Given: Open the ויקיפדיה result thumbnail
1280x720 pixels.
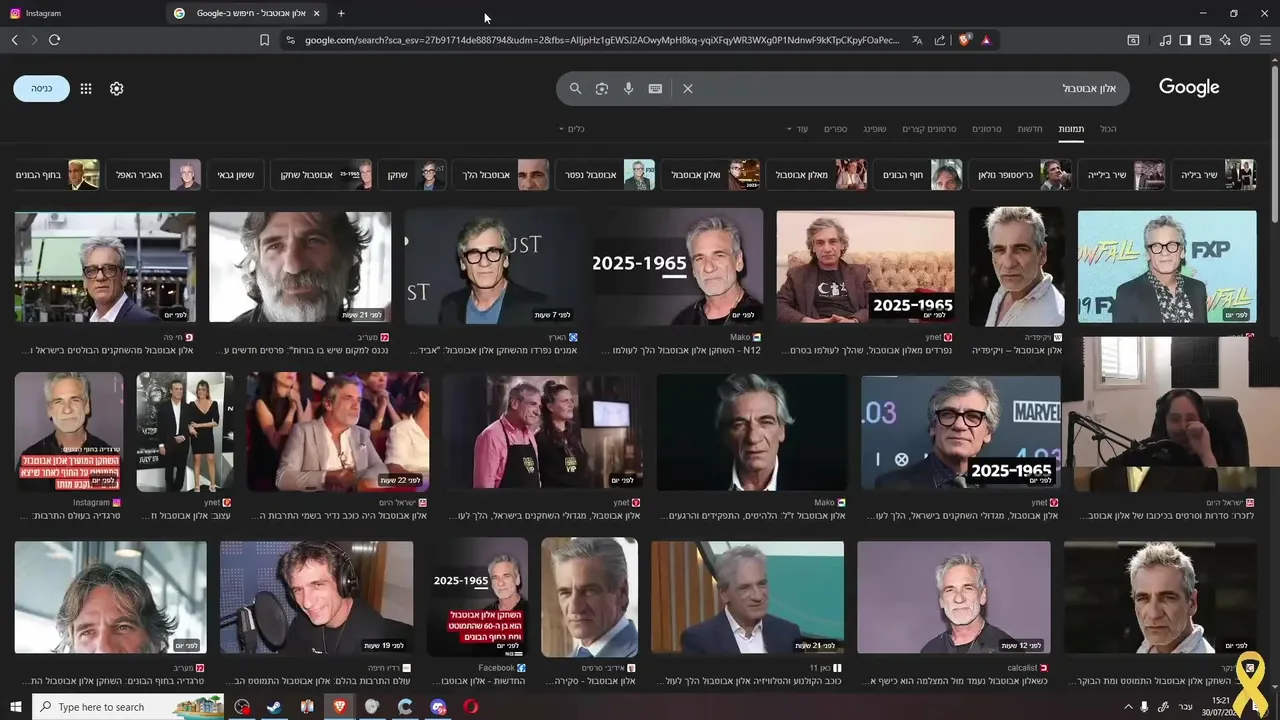Looking at the screenshot, I should point(1016,266).
